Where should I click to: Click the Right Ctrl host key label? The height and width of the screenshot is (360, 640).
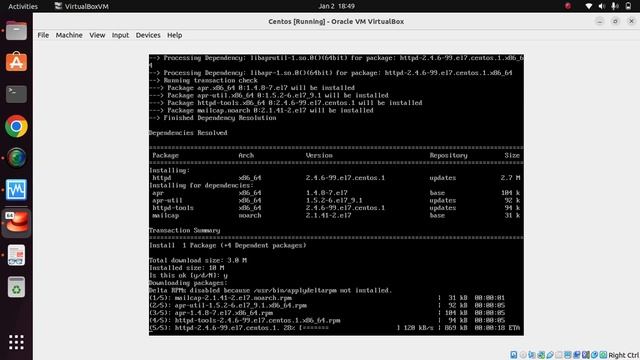pyautogui.click(x=624, y=355)
